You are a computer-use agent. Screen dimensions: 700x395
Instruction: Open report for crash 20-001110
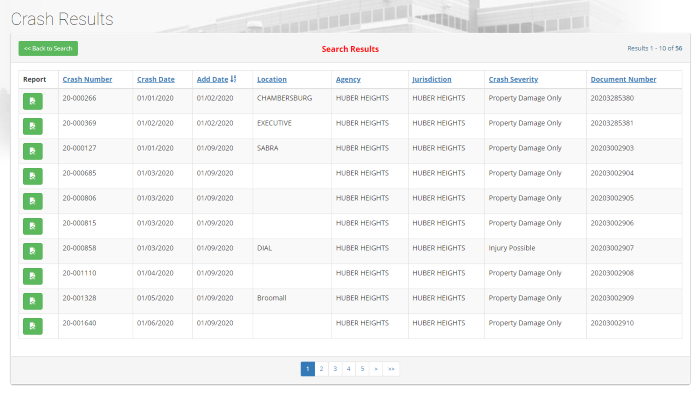pos(33,276)
